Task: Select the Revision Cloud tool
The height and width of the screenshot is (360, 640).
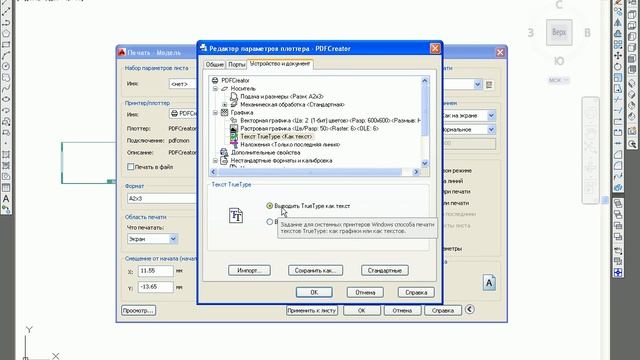Action: tap(6, 77)
